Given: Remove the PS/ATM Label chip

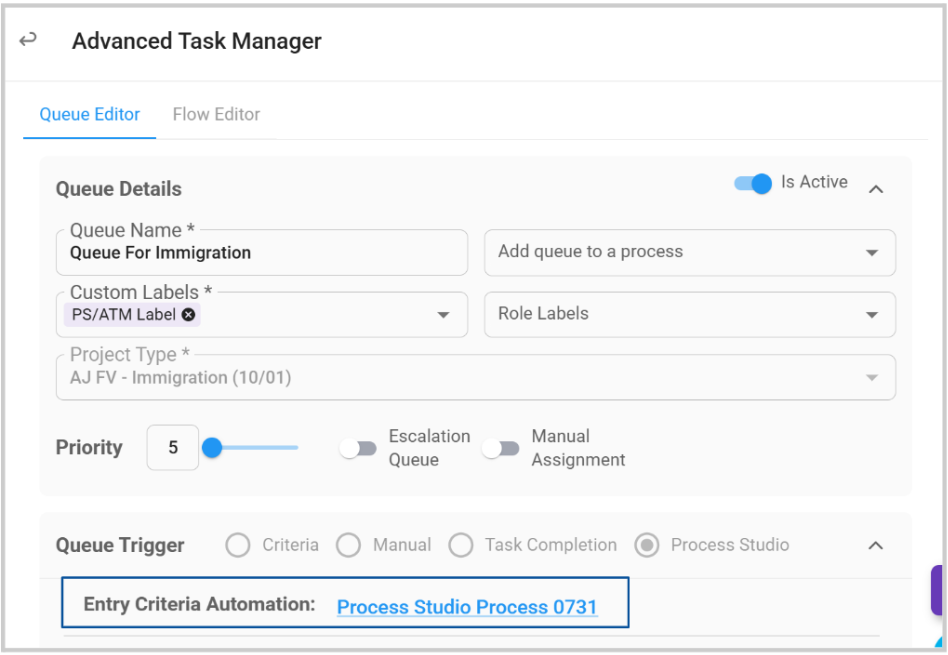Looking at the screenshot, I should click(189, 314).
